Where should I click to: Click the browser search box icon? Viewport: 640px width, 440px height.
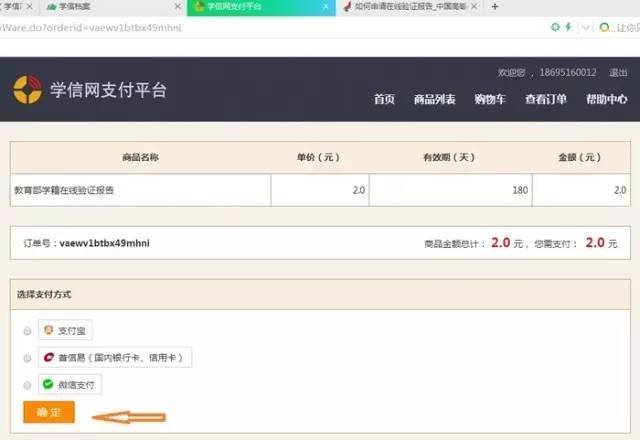click(604, 27)
